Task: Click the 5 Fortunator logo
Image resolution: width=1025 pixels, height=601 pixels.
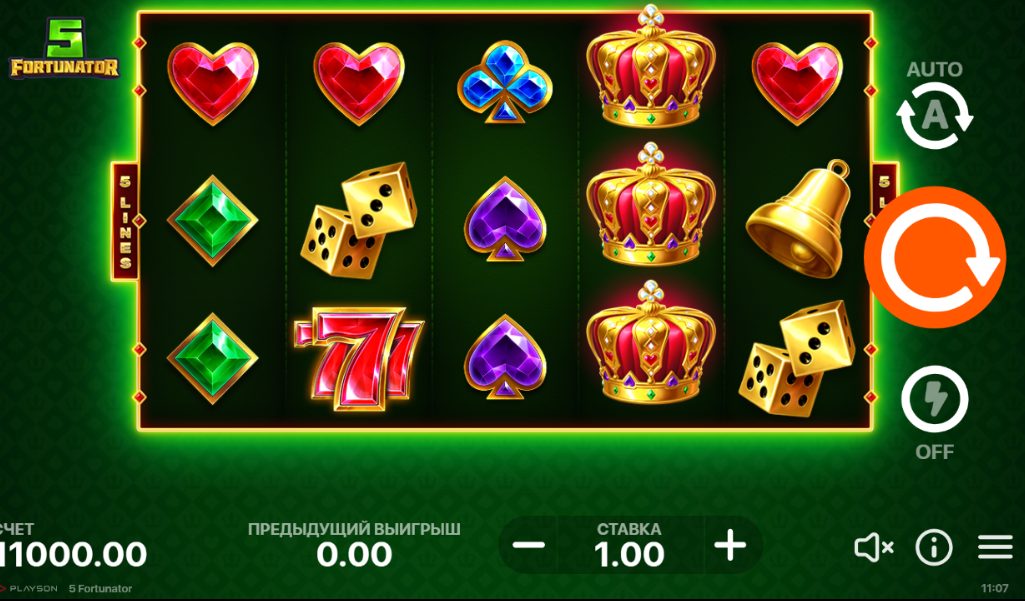Action: click(x=64, y=48)
